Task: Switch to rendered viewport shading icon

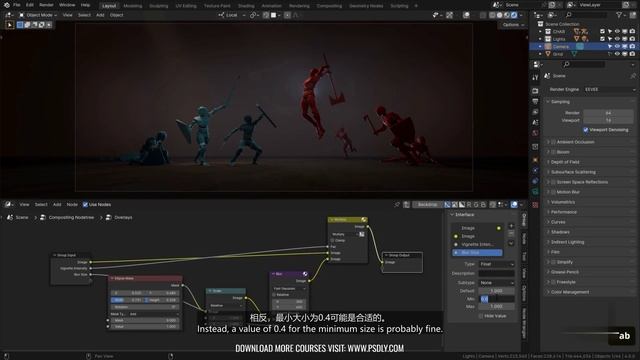Action: click(x=514, y=15)
